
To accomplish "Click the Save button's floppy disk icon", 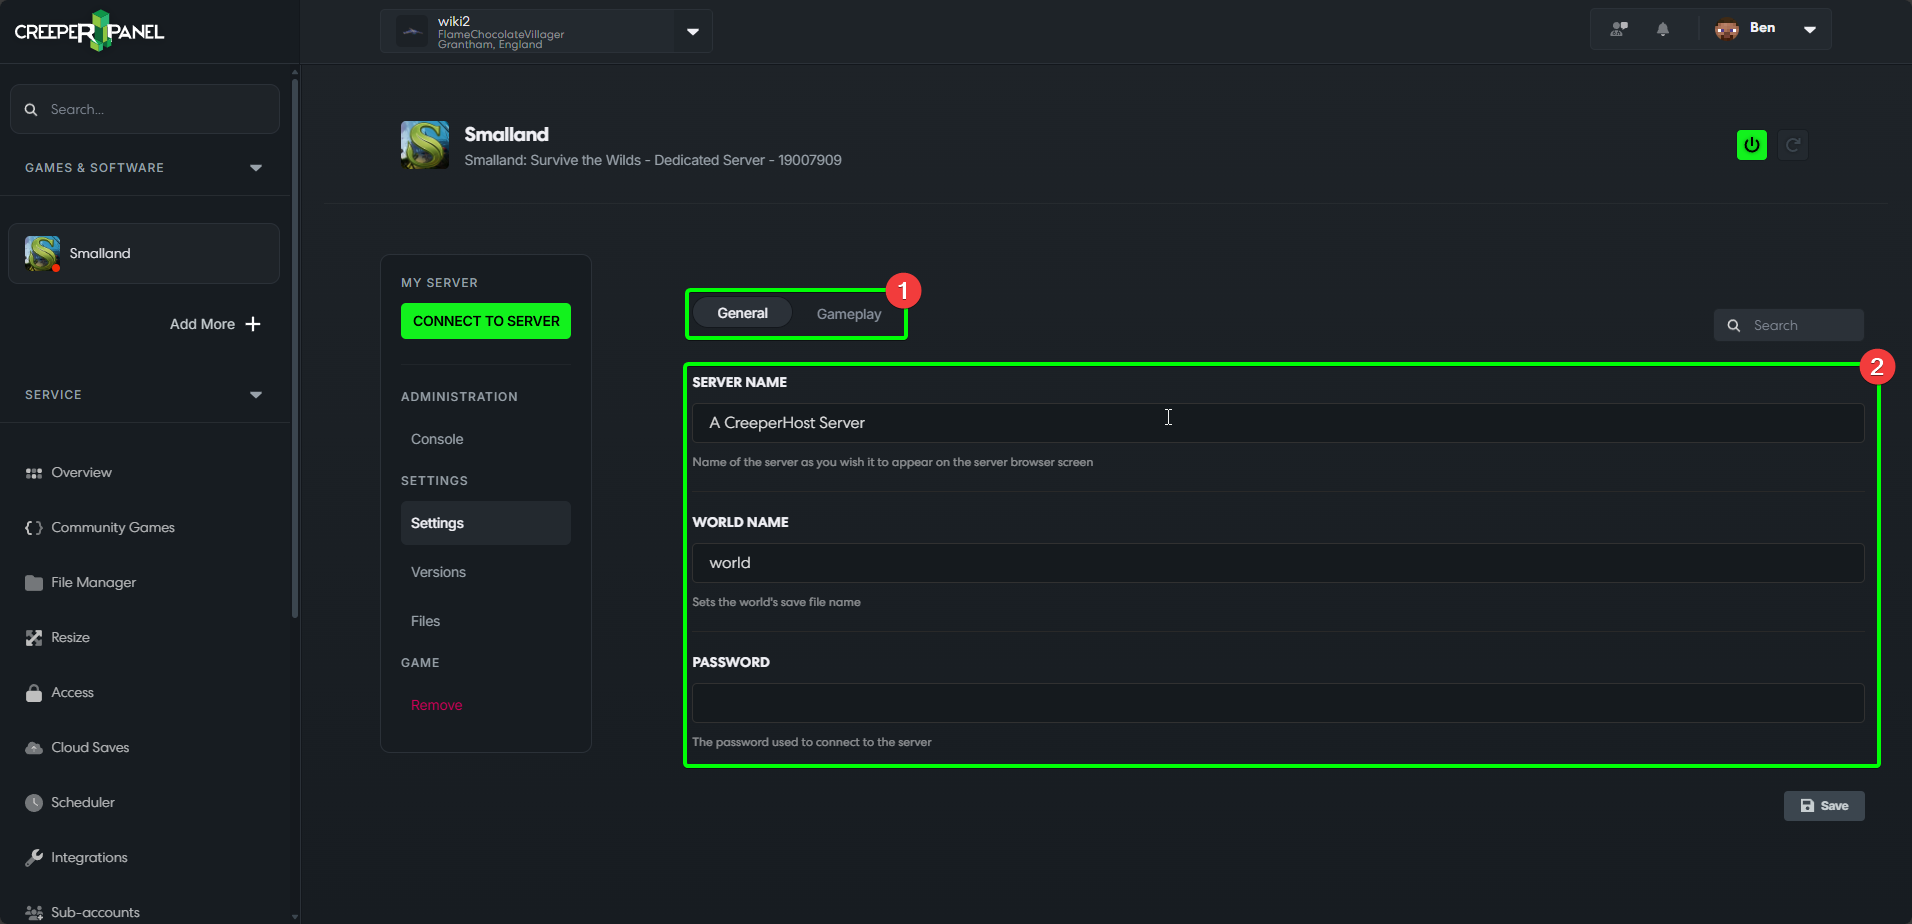I will [x=1807, y=806].
